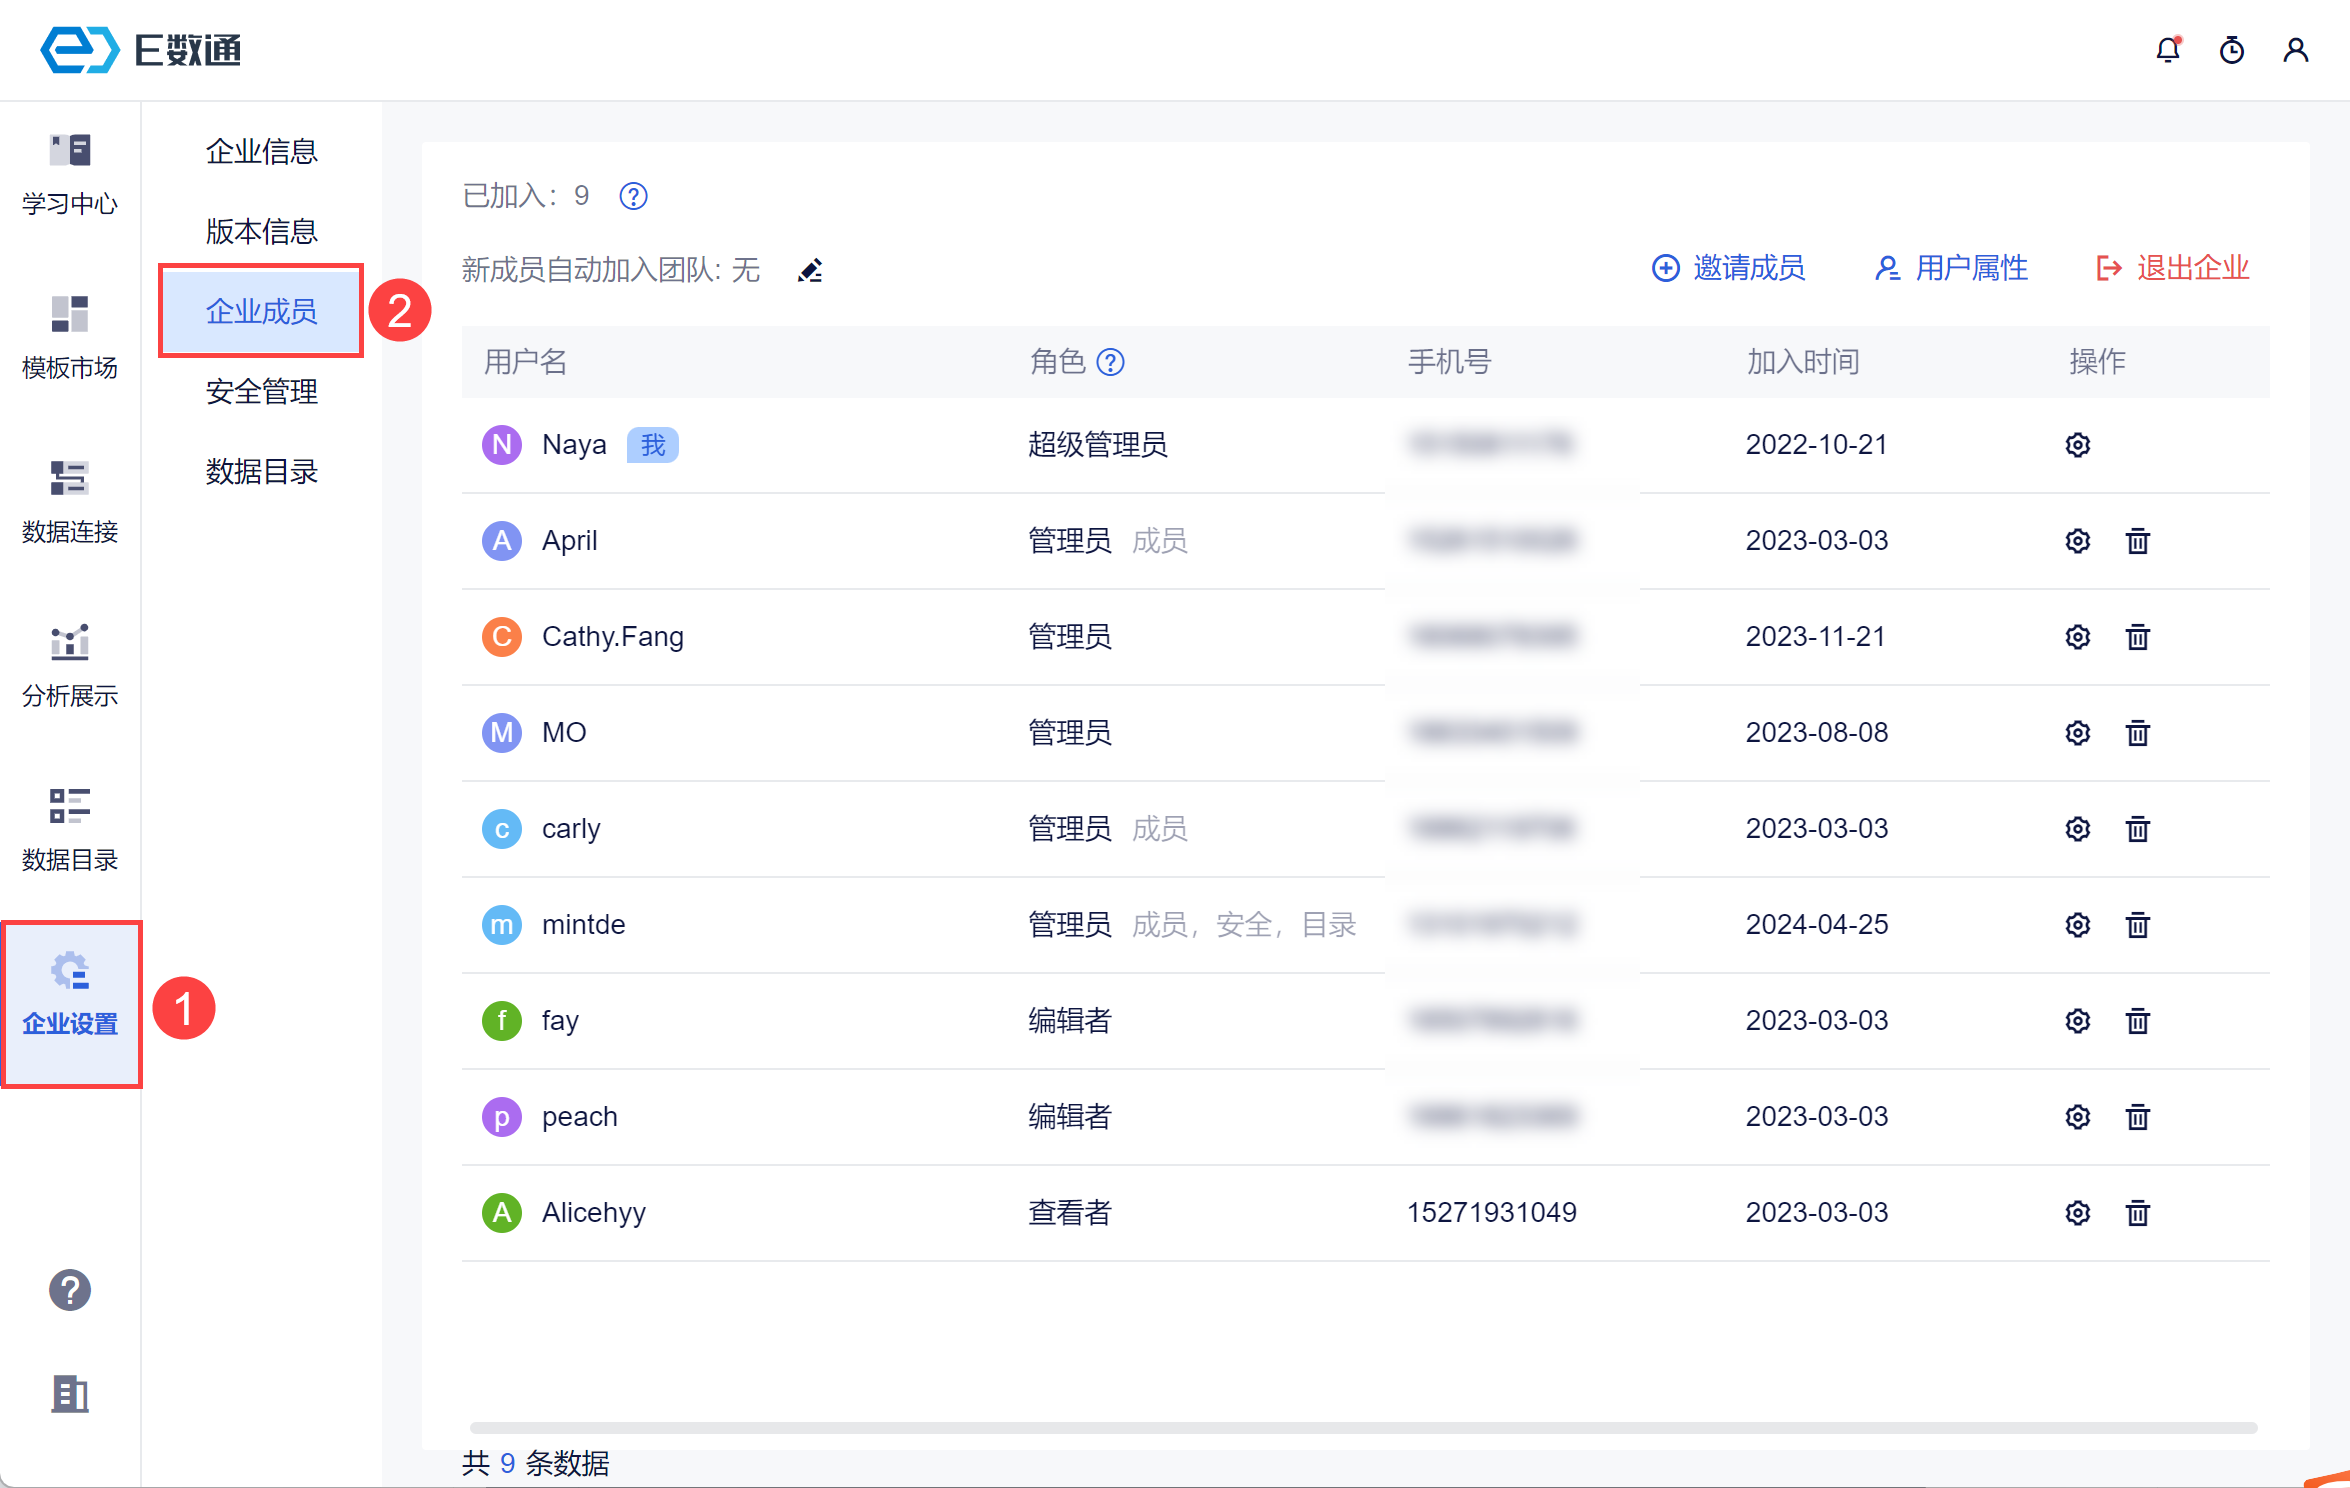Delete member Alicehyy with trash icon
The height and width of the screenshot is (1488, 2350).
coord(2137,1213)
